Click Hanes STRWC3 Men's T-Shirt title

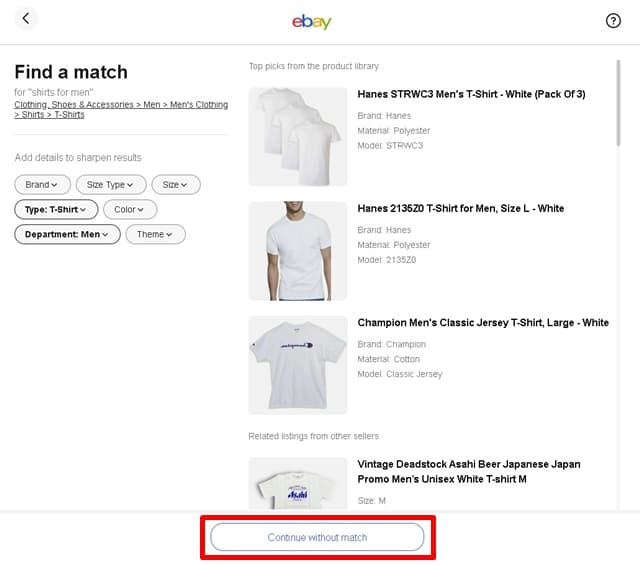tap(471, 94)
